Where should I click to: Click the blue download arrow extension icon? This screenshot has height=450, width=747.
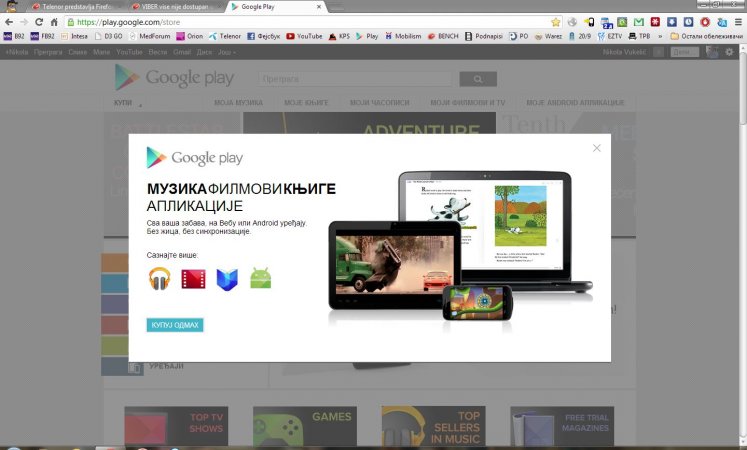pyautogui.click(x=672, y=22)
